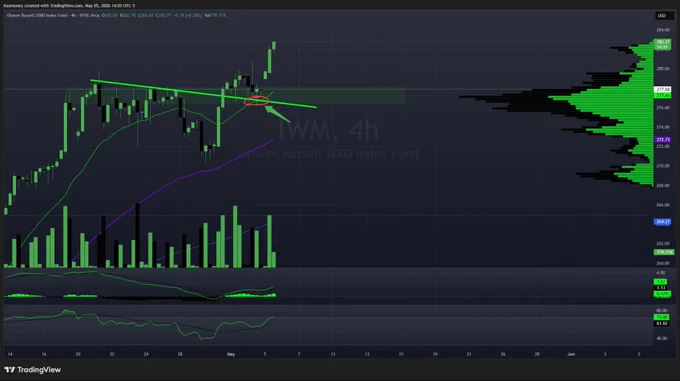Click the 80.00 RSI scale tick
The image size is (680, 381).
point(661,310)
